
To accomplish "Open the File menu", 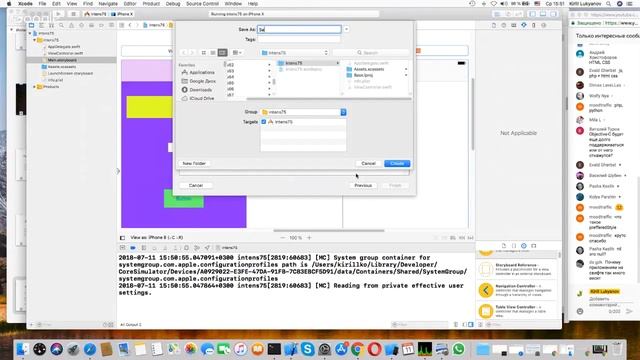I will 42,4.
